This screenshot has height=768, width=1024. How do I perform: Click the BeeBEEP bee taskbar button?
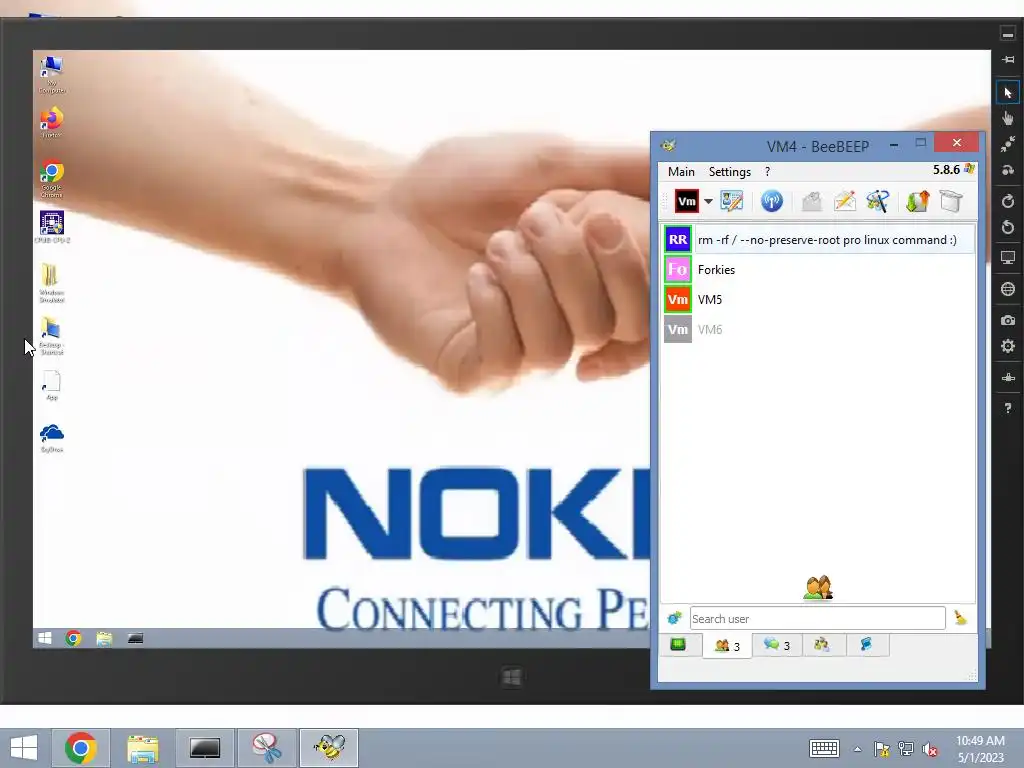(328, 748)
